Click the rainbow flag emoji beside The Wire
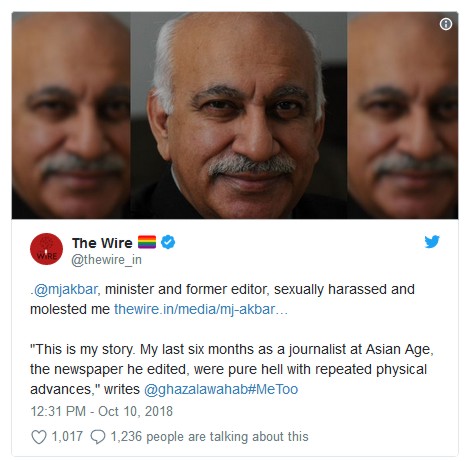The width and height of the screenshot is (468, 462). point(147,242)
